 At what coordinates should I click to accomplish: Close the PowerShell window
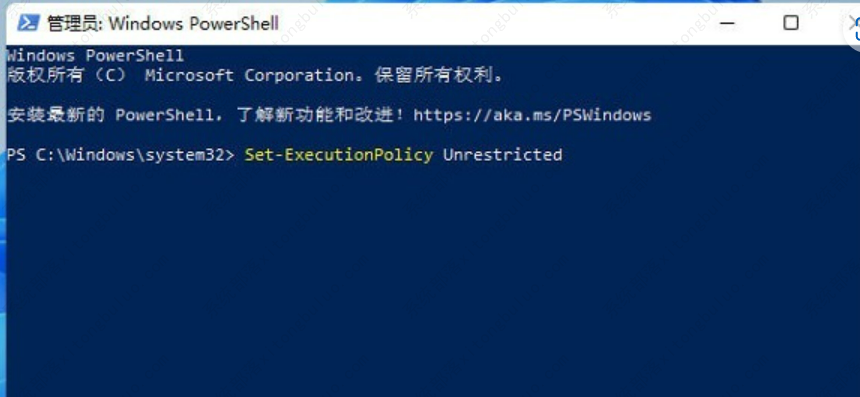click(x=853, y=22)
